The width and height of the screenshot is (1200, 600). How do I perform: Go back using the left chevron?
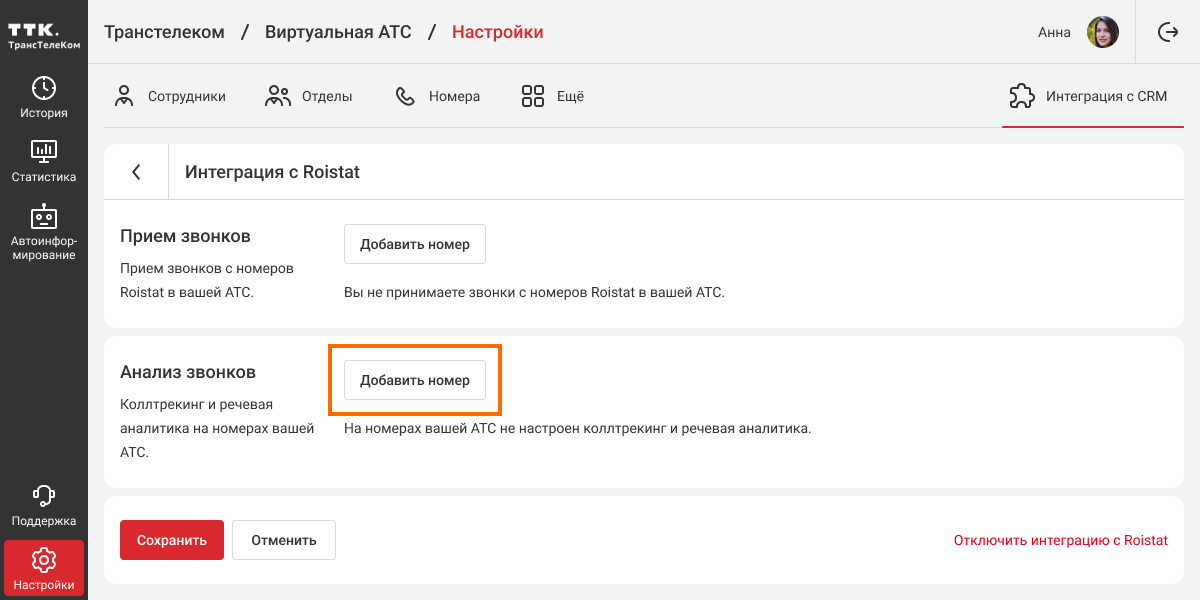(x=136, y=172)
